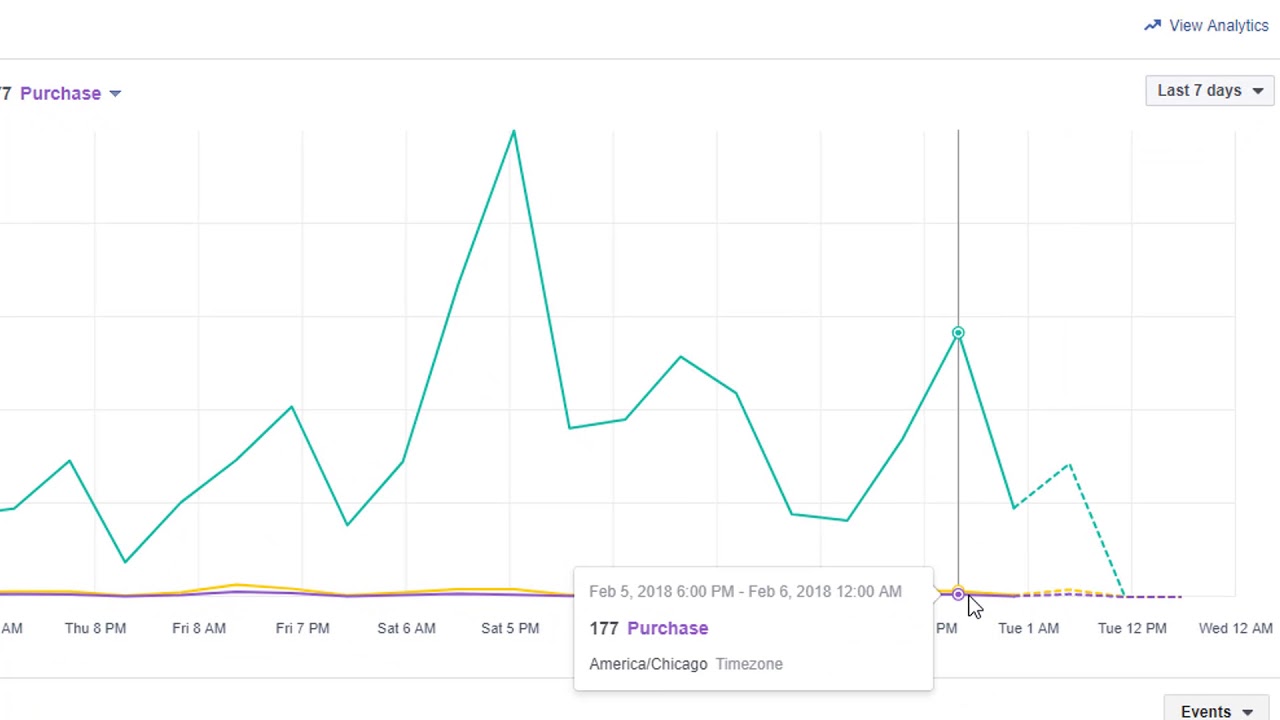Image resolution: width=1280 pixels, height=720 pixels.
Task: Click the 'Fri 7 PM' axis label
Action: (302, 628)
